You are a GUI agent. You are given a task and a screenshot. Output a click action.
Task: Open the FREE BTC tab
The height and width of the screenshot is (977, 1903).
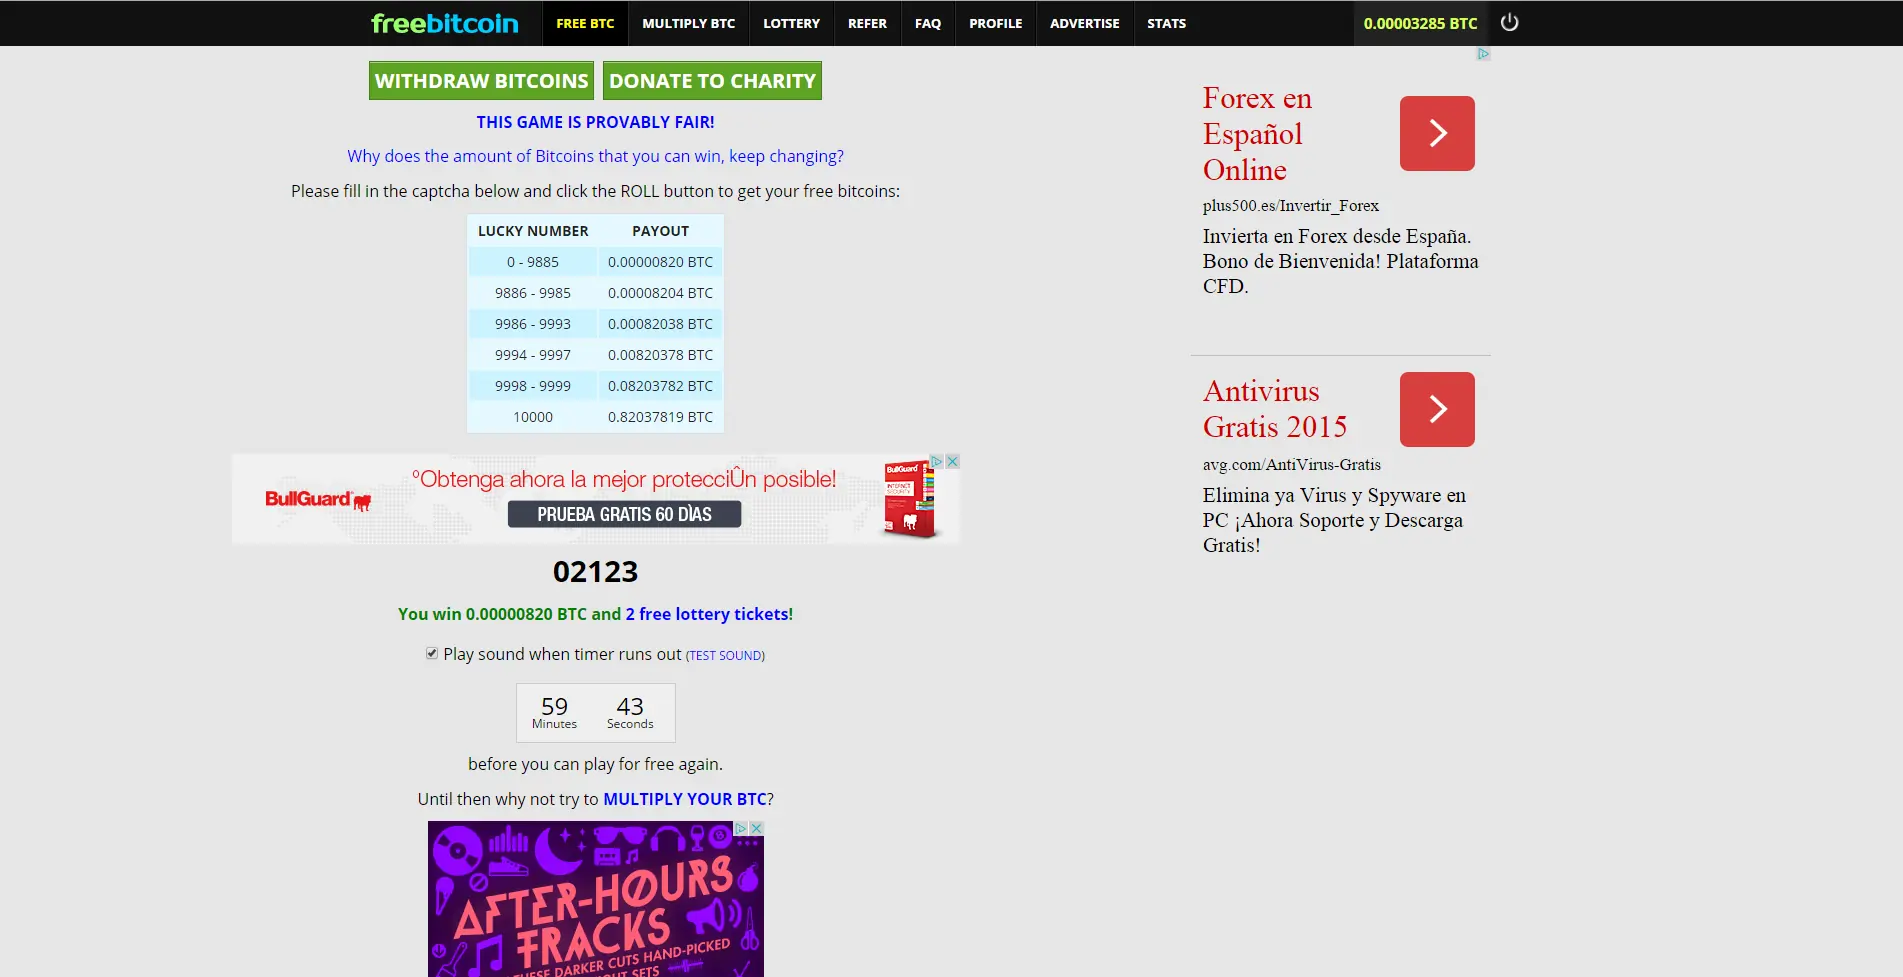click(585, 23)
